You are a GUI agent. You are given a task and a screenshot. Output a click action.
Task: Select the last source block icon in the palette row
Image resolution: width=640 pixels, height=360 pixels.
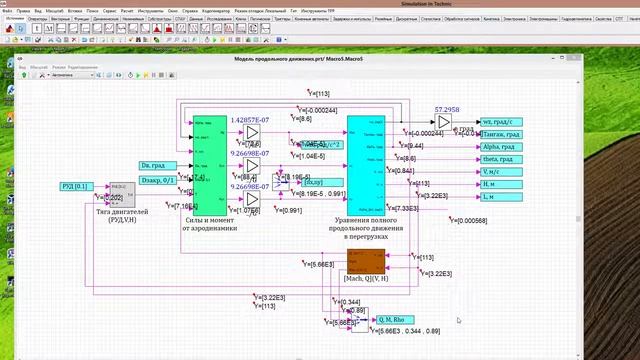265,29
